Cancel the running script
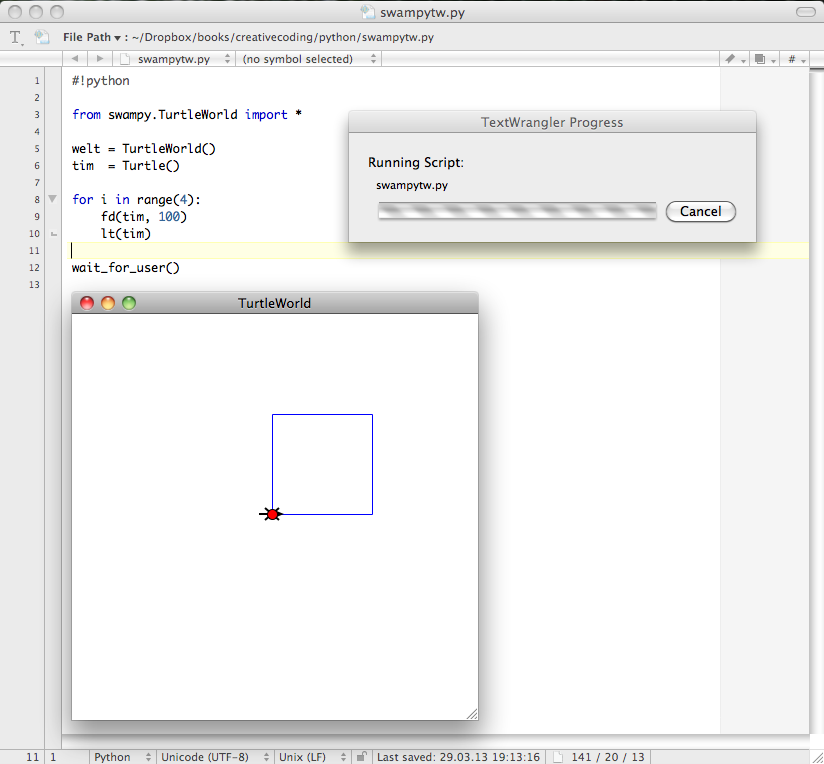This screenshot has width=824, height=764. pyautogui.click(x=701, y=211)
